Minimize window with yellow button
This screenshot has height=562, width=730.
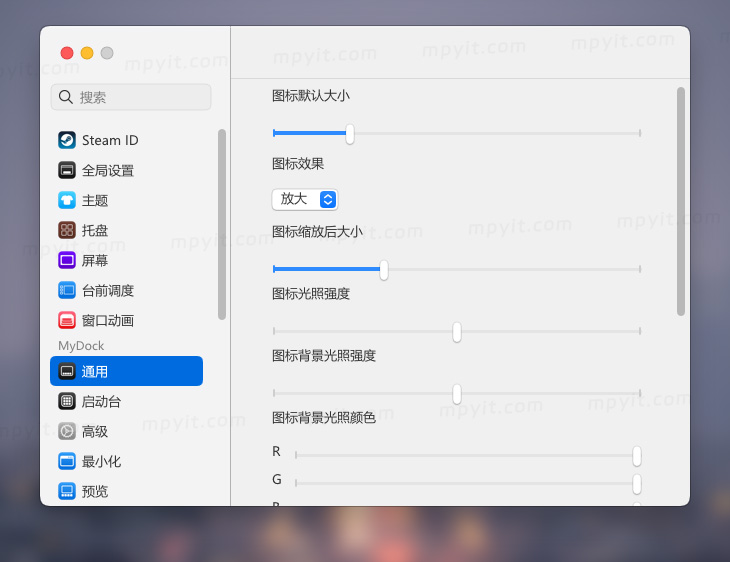87,53
